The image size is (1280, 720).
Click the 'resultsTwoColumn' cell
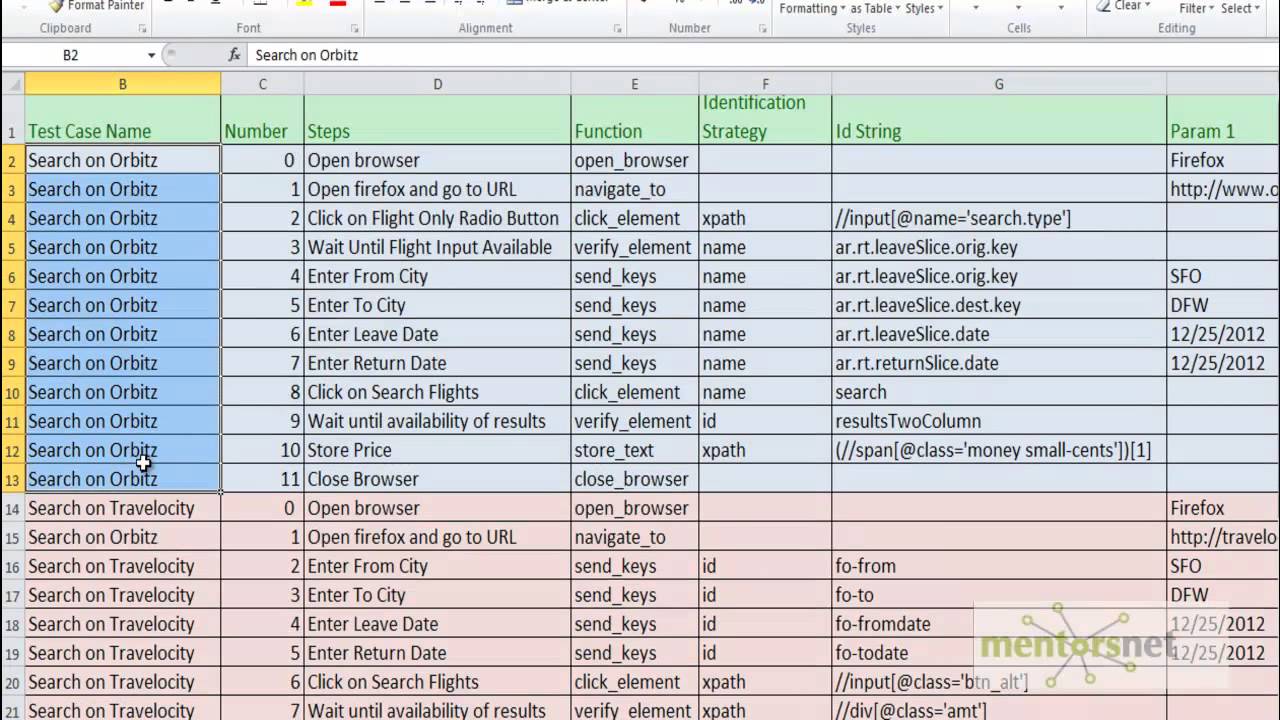click(999, 421)
